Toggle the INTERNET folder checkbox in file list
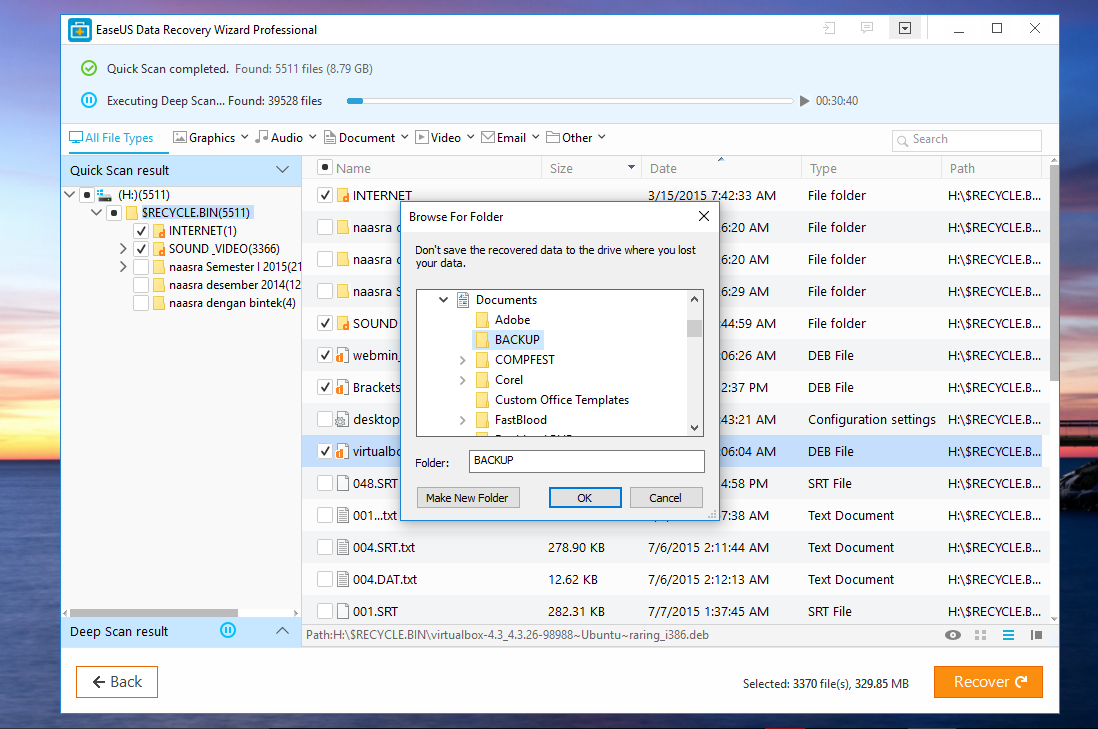The height and width of the screenshot is (729, 1098). 324,195
